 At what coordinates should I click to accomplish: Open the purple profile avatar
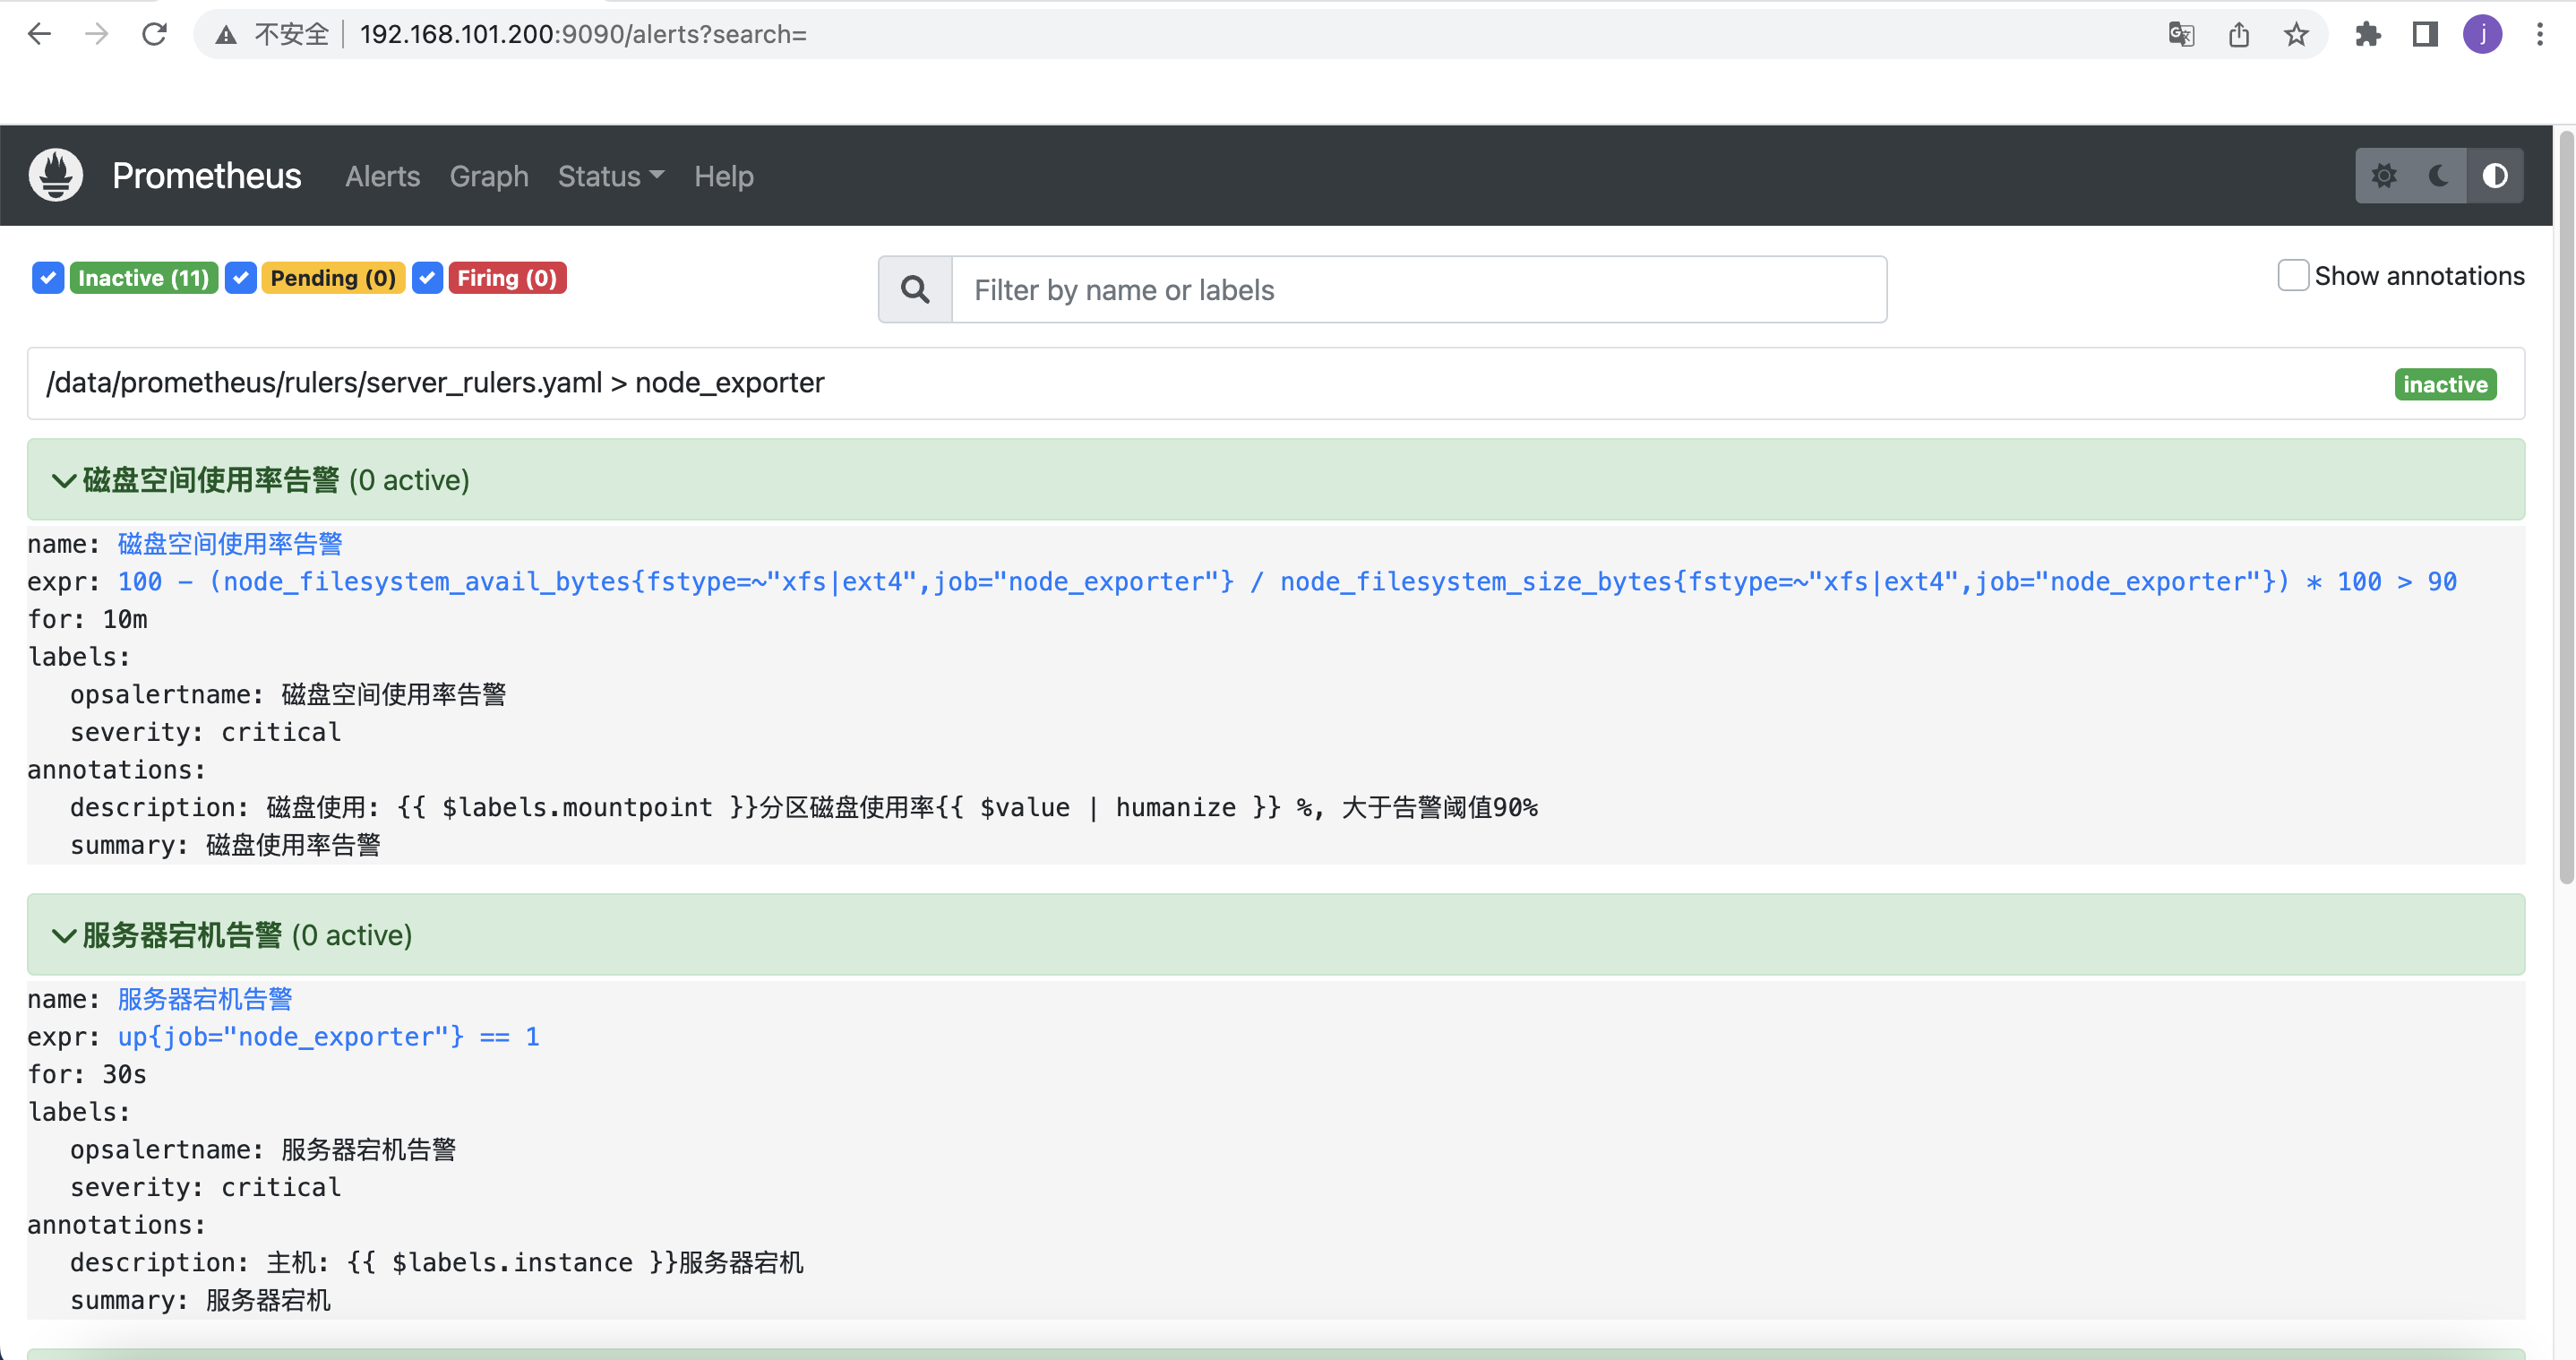tap(2483, 35)
